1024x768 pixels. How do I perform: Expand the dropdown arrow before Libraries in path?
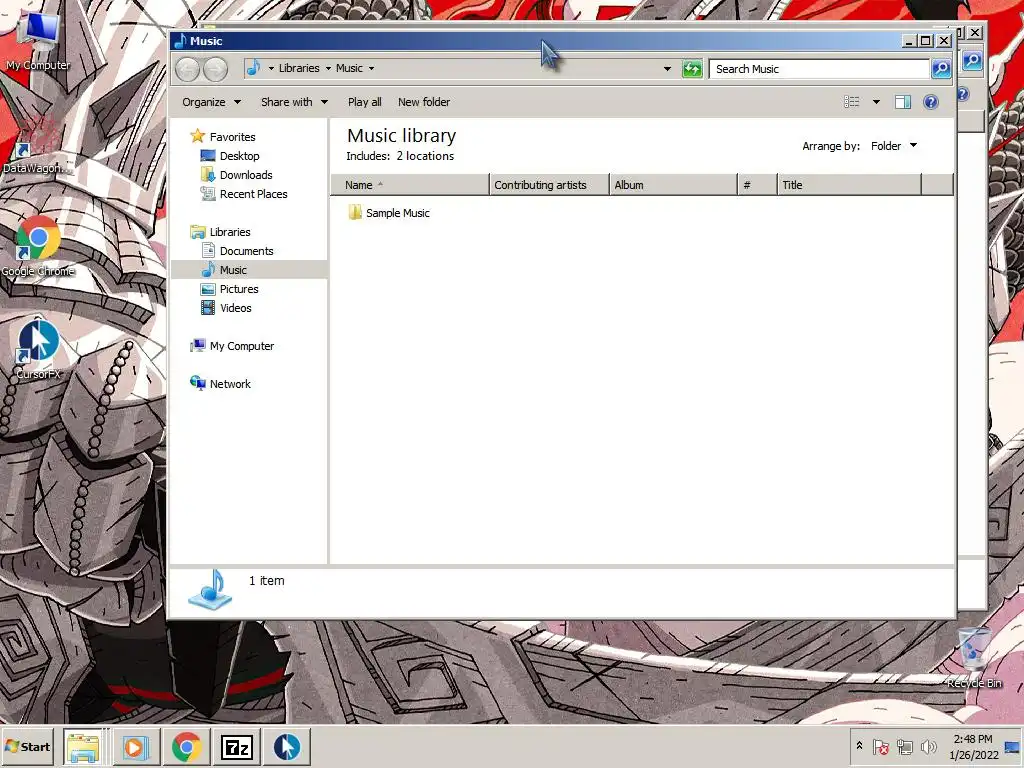coord(271,68)
